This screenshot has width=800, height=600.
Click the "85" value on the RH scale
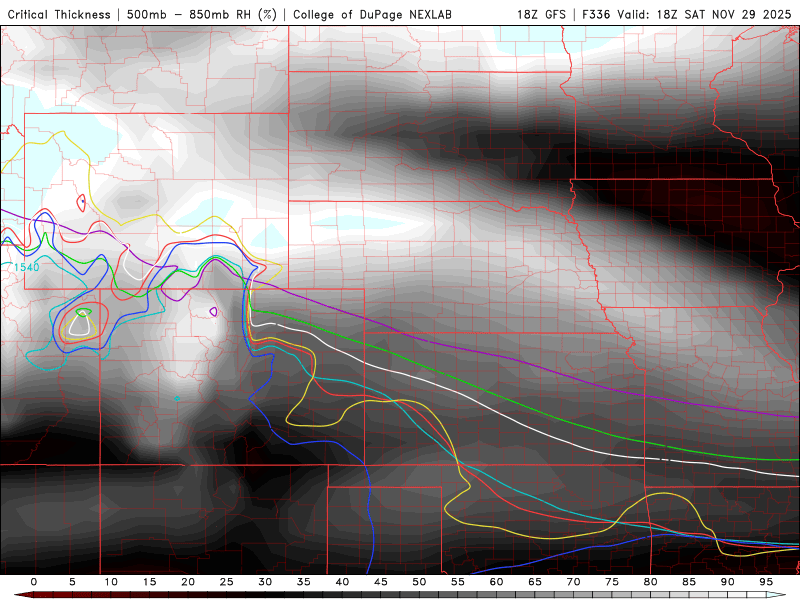click(x=689, y=582)
